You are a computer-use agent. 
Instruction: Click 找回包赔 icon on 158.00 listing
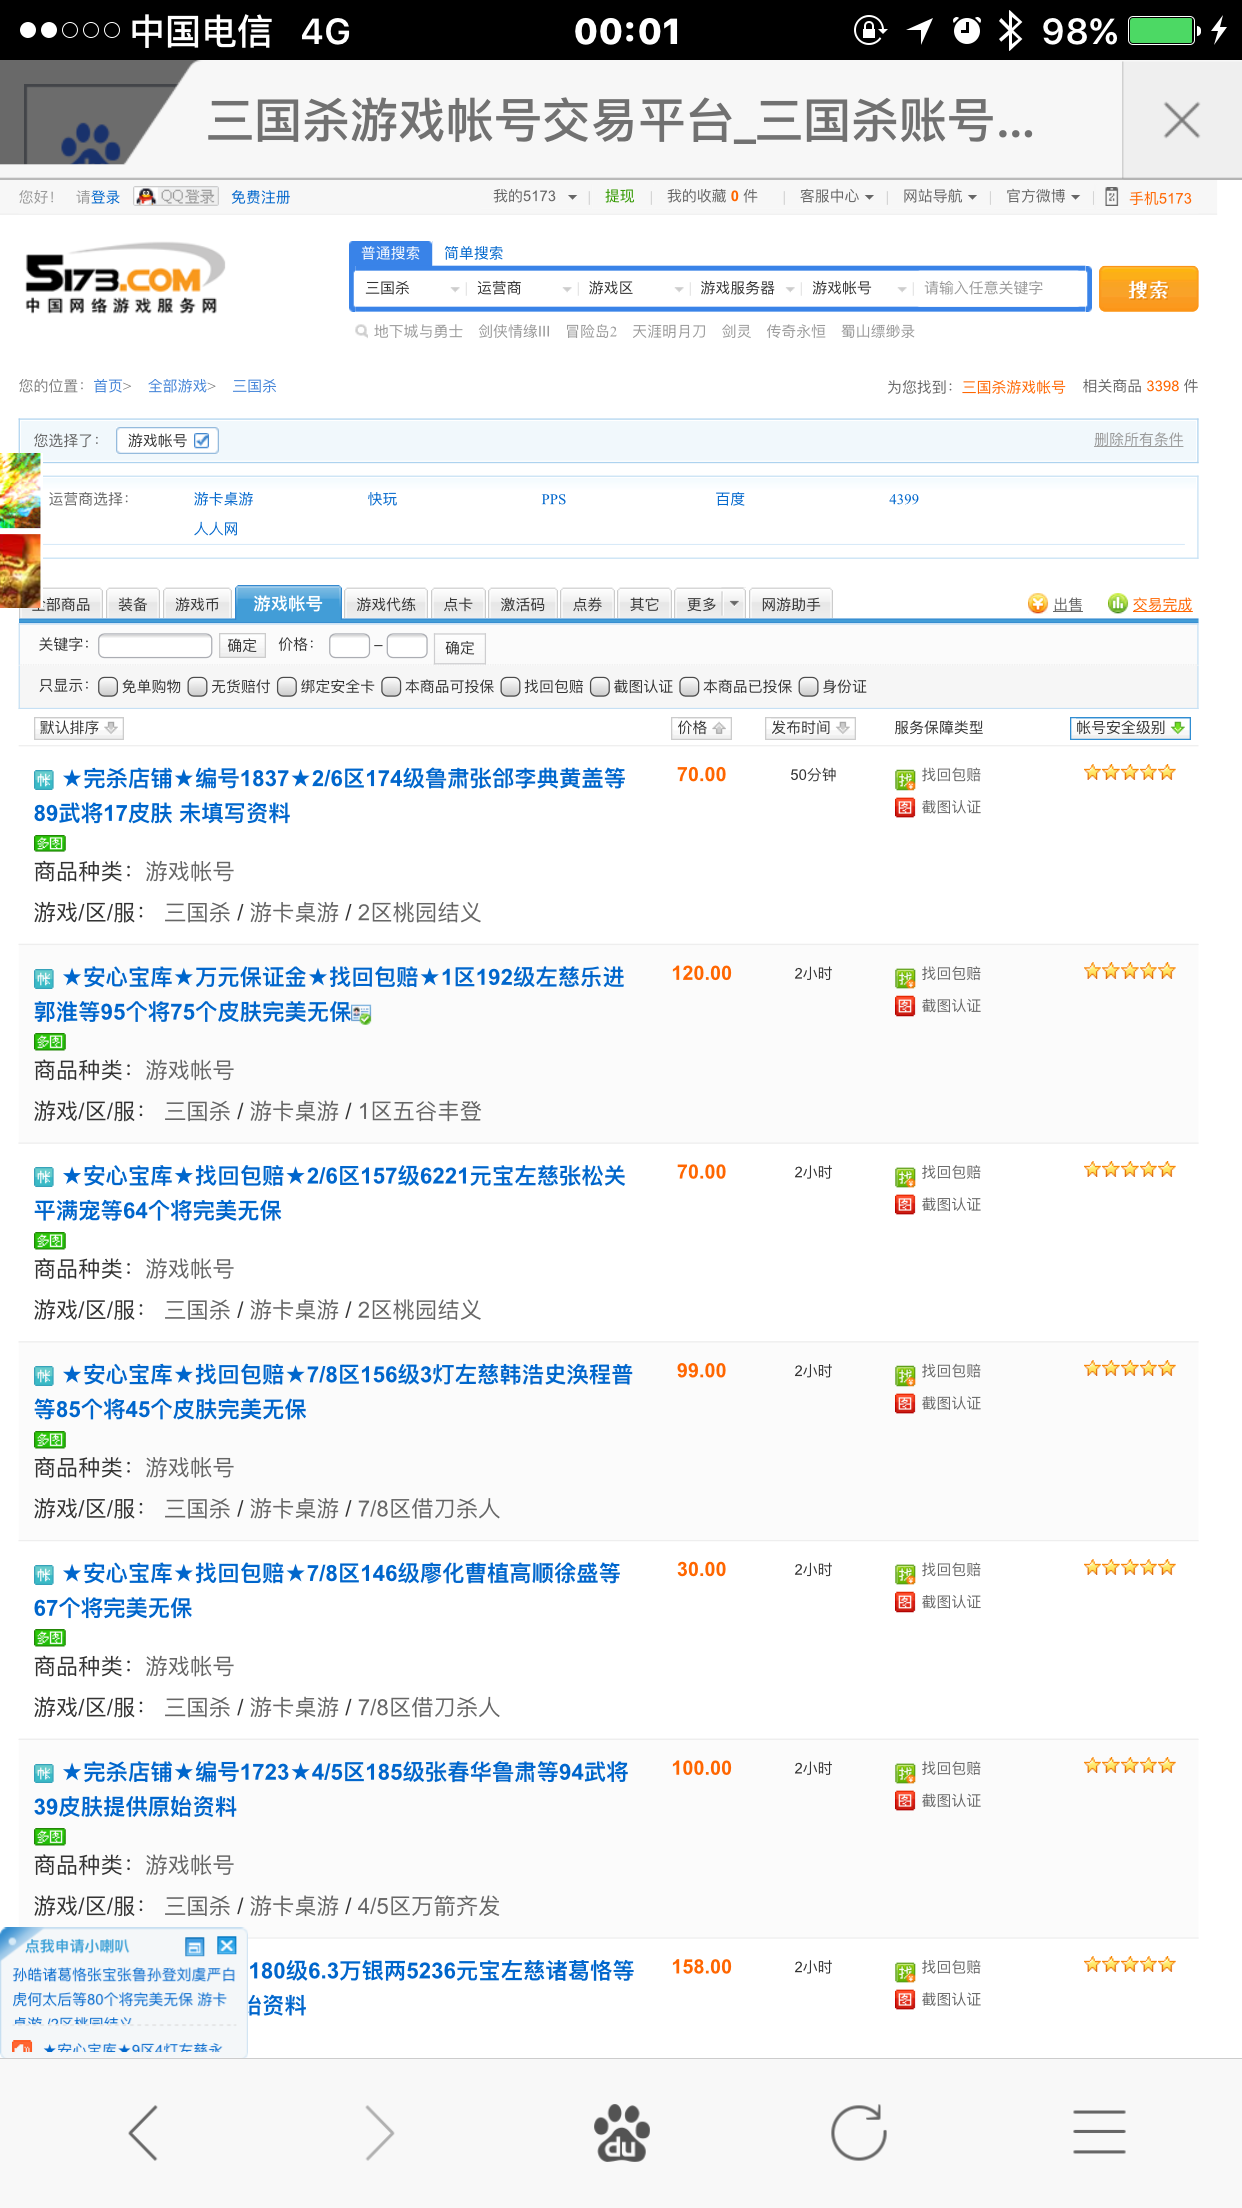click(905, 1972)
